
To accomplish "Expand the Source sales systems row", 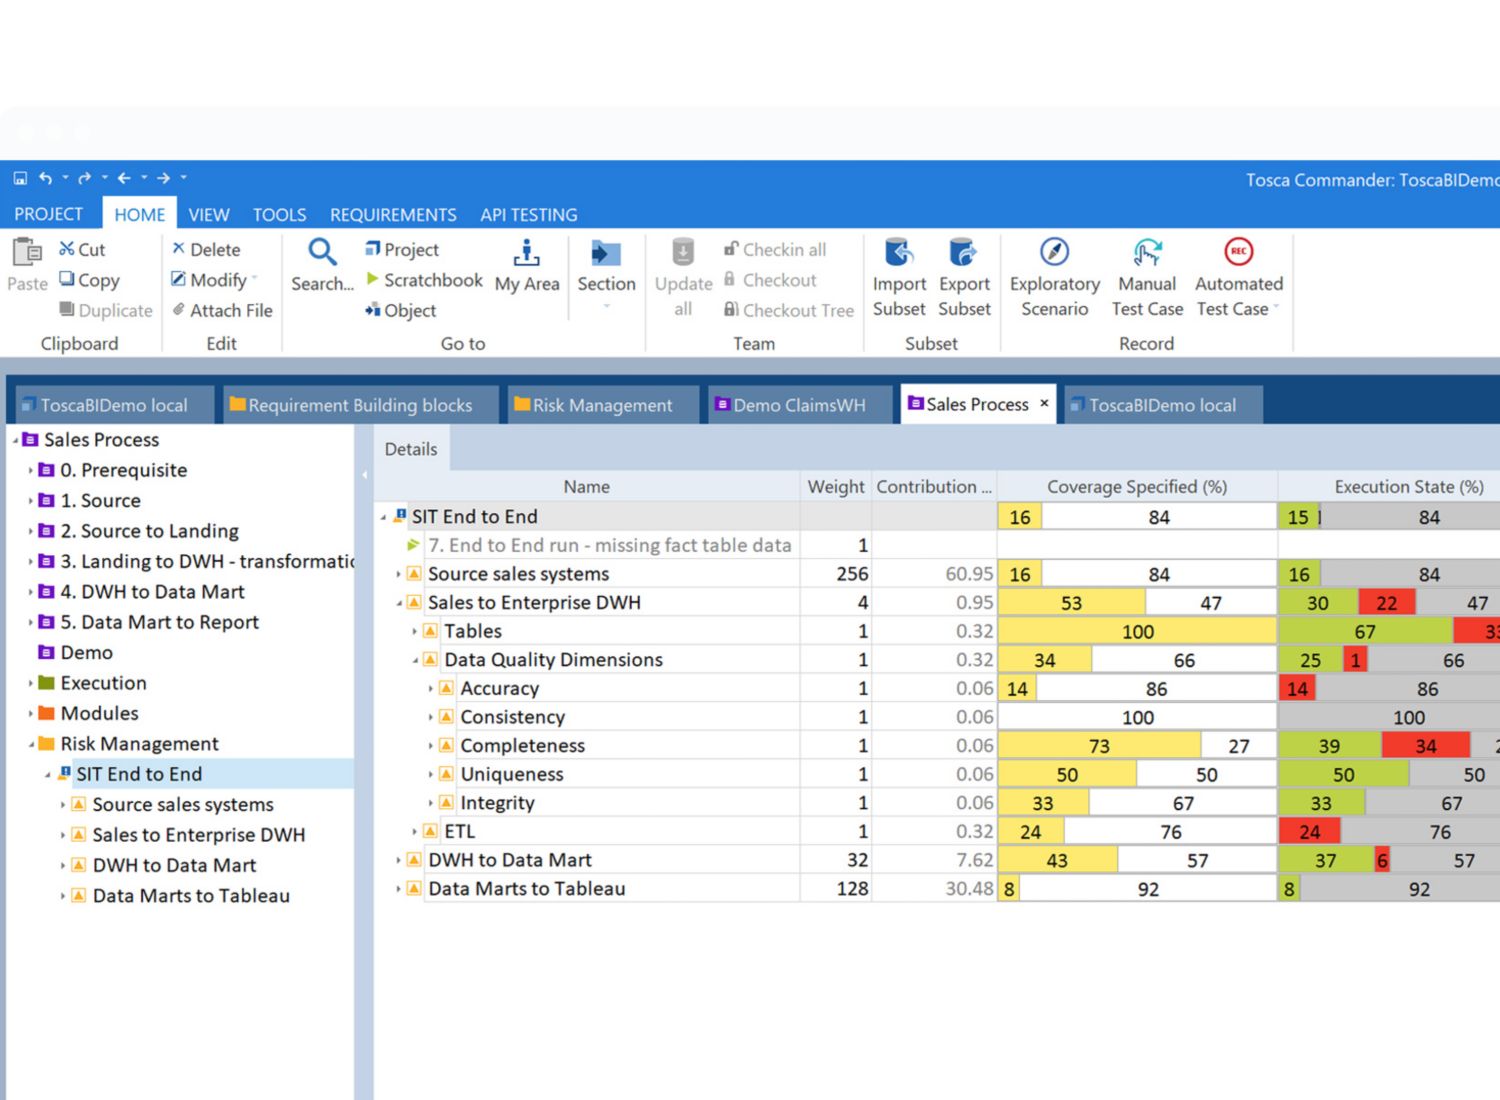I will 398,575.
